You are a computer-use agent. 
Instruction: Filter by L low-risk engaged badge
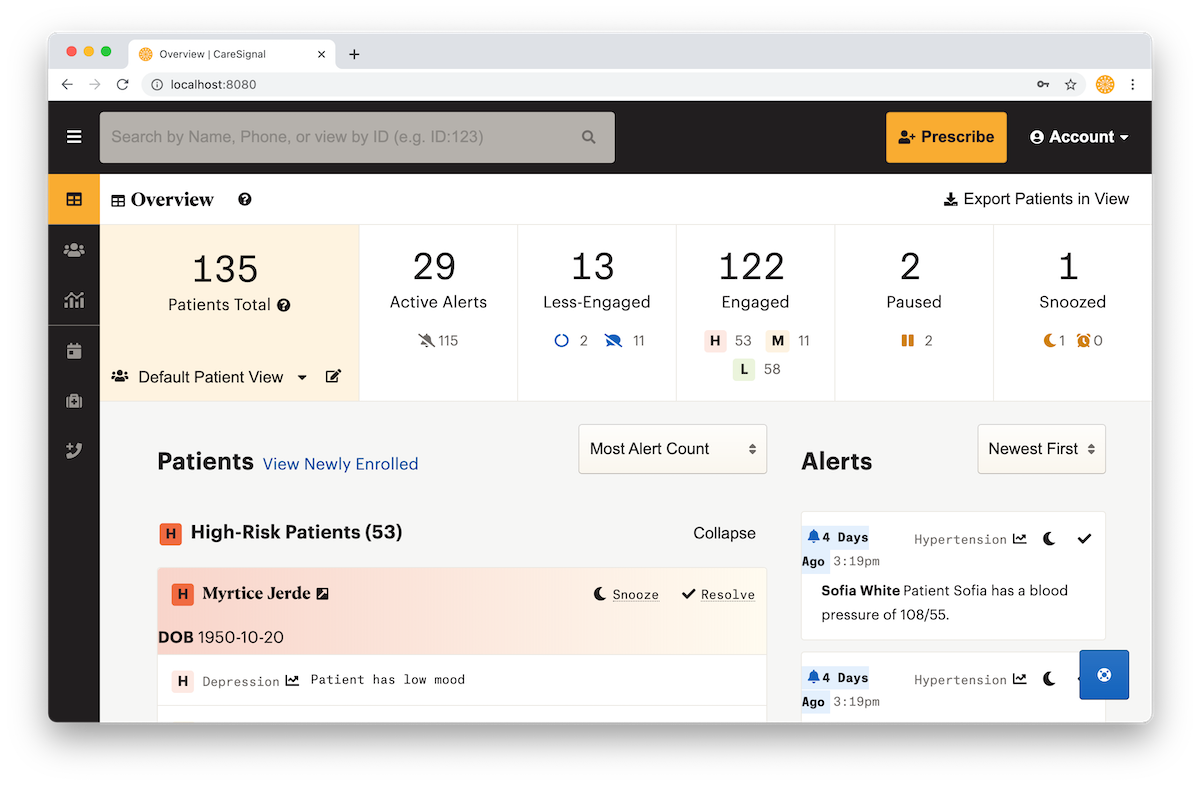(x=743, y=369)
